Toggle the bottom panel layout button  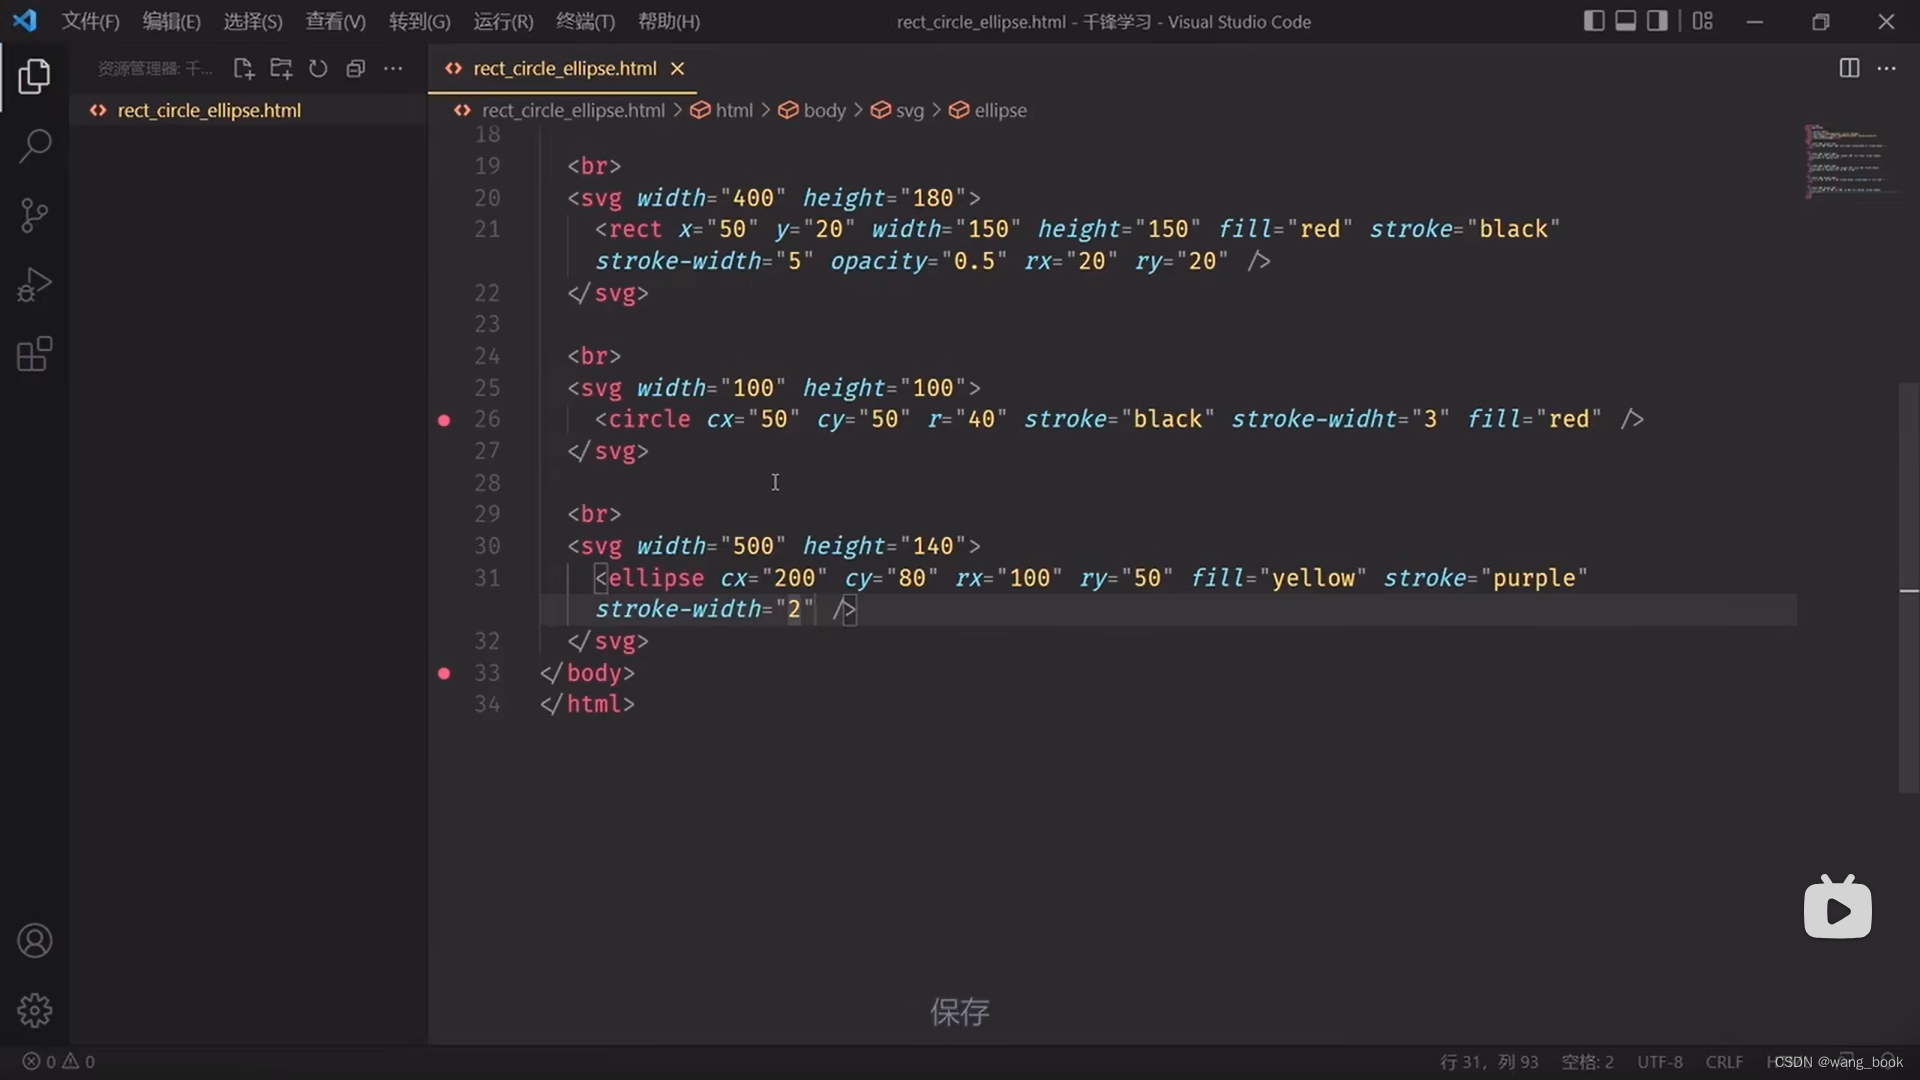tap(1626, 21)
